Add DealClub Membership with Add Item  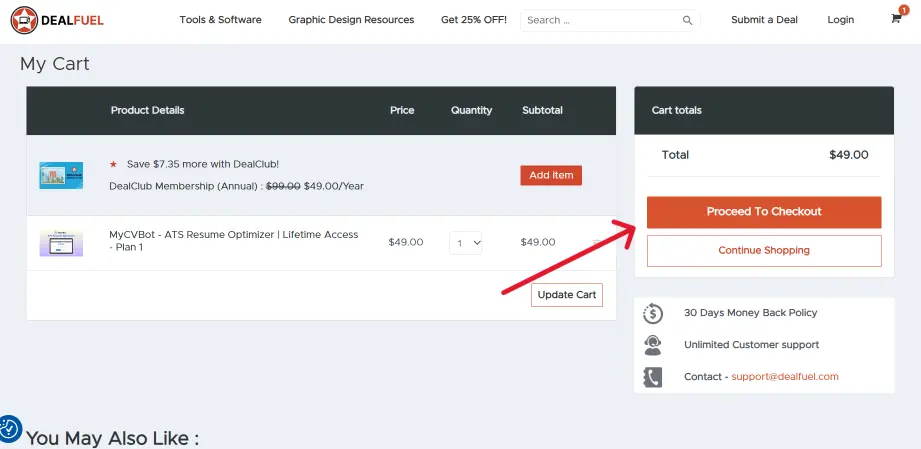551,175
